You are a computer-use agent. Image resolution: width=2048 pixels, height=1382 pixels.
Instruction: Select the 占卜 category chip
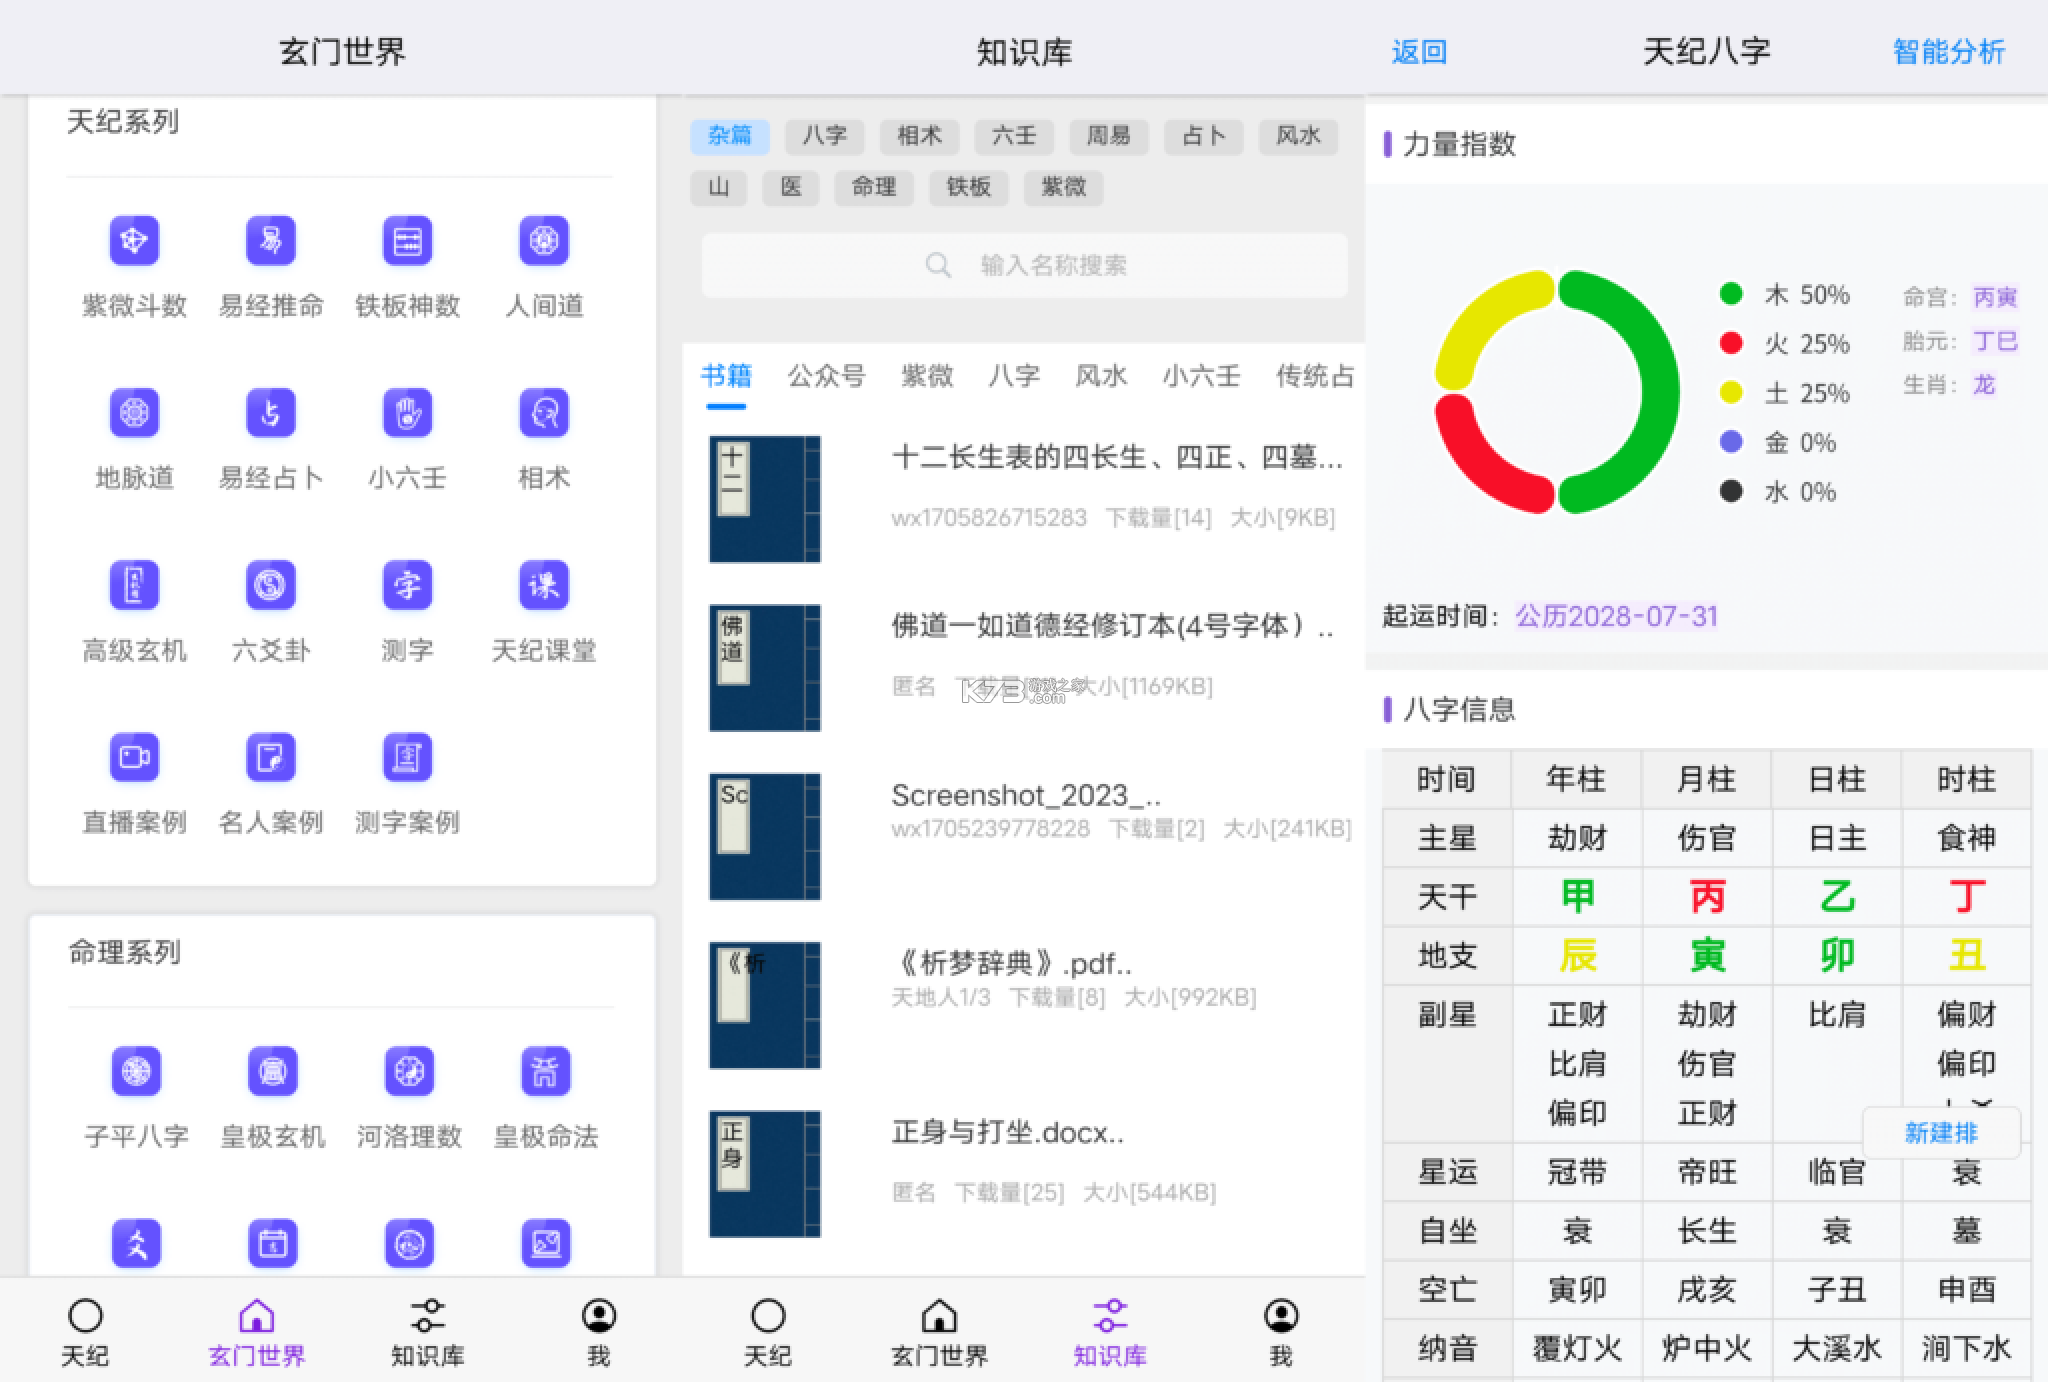tap(1204, 136)
